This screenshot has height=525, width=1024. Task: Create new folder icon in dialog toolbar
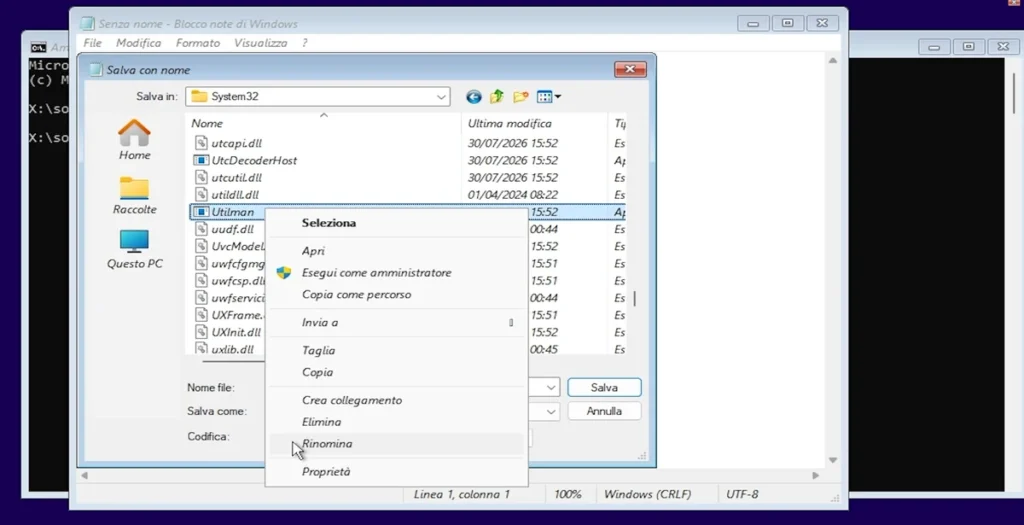[x=520, y=97]
